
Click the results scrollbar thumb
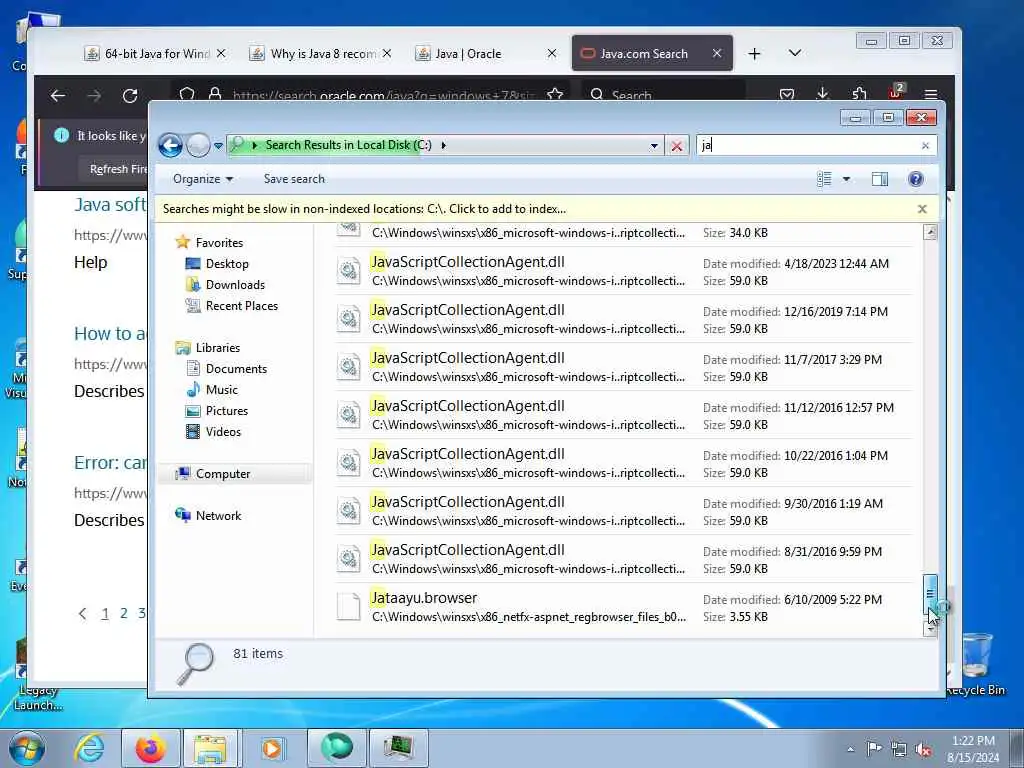pos(930,594)
